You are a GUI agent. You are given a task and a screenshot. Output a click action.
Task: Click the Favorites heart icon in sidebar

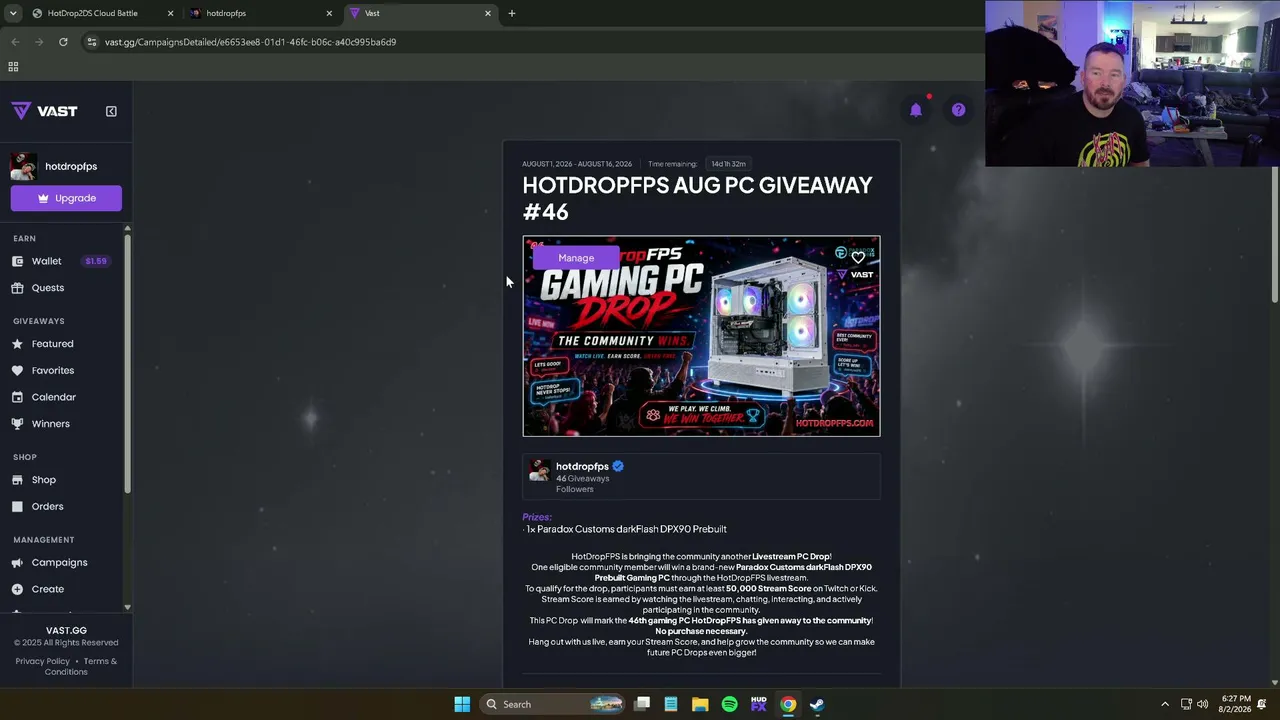tap(17, 370)
